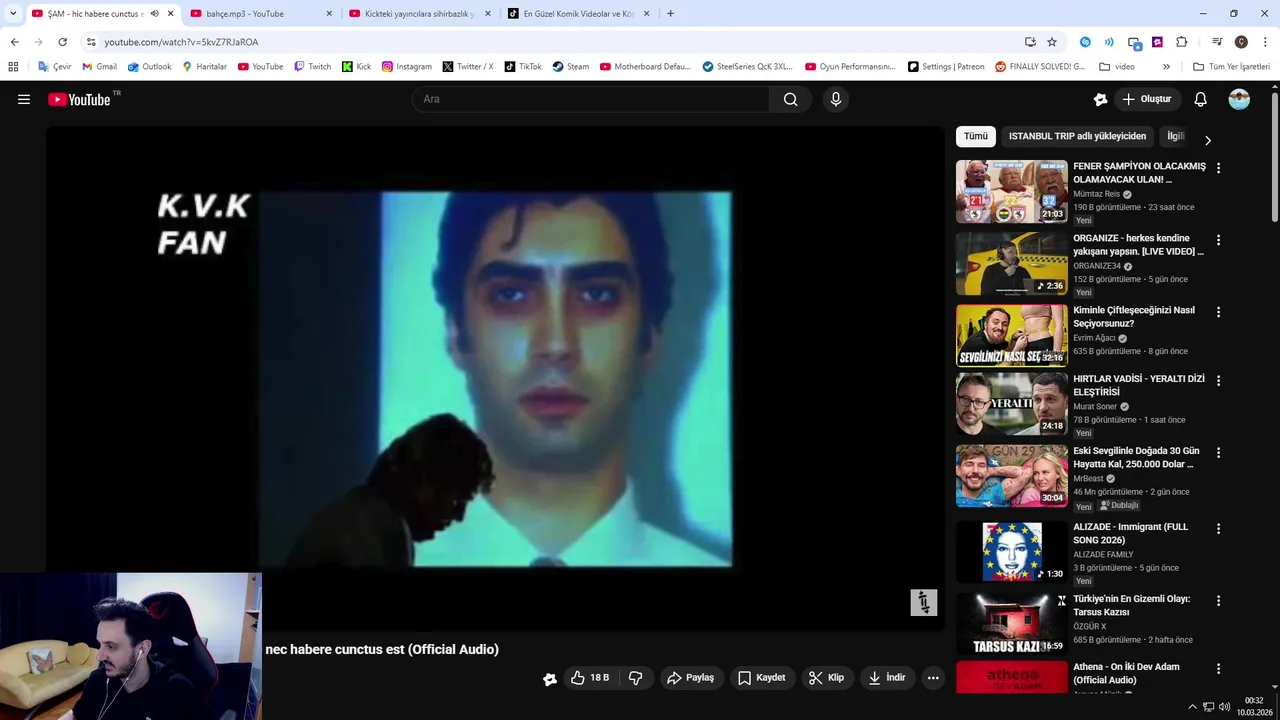
Task: Open the Tüm Yer İşaretleri folder
Action: pyautogui.click(x=1232, y=67)
